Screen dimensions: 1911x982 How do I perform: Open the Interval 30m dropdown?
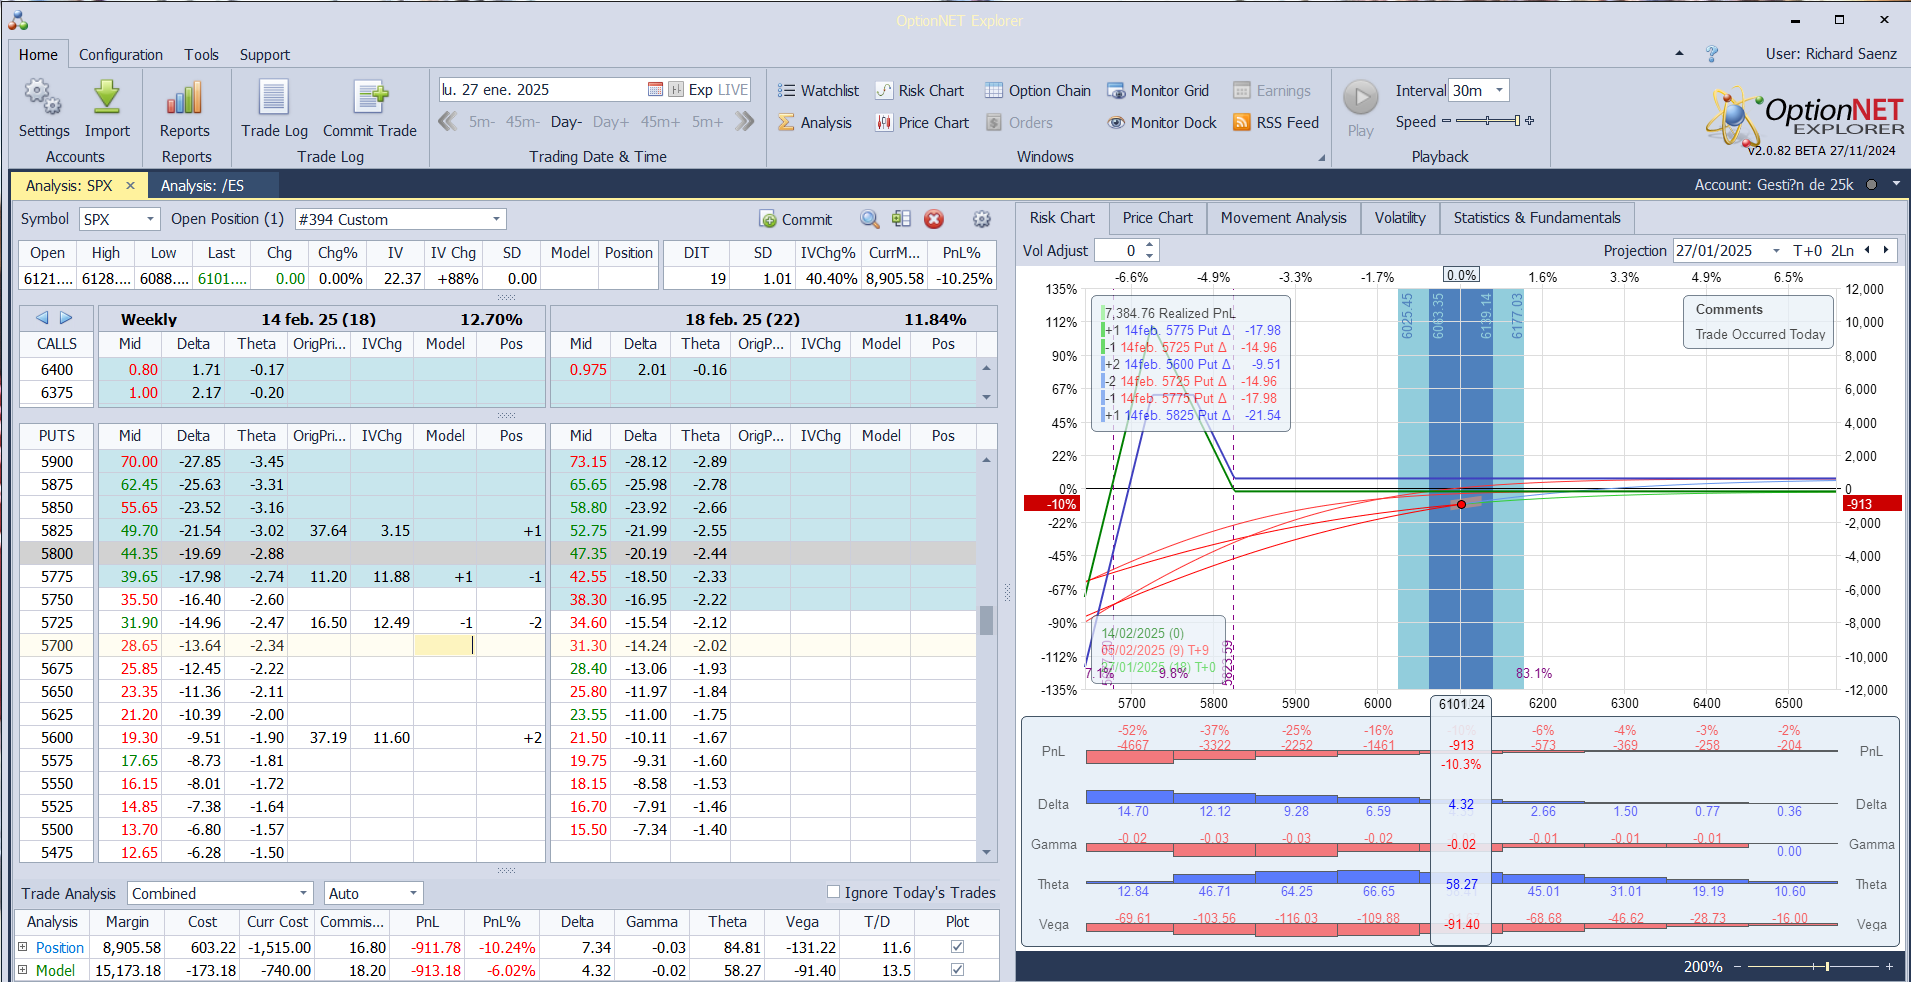click(1499, 90)
